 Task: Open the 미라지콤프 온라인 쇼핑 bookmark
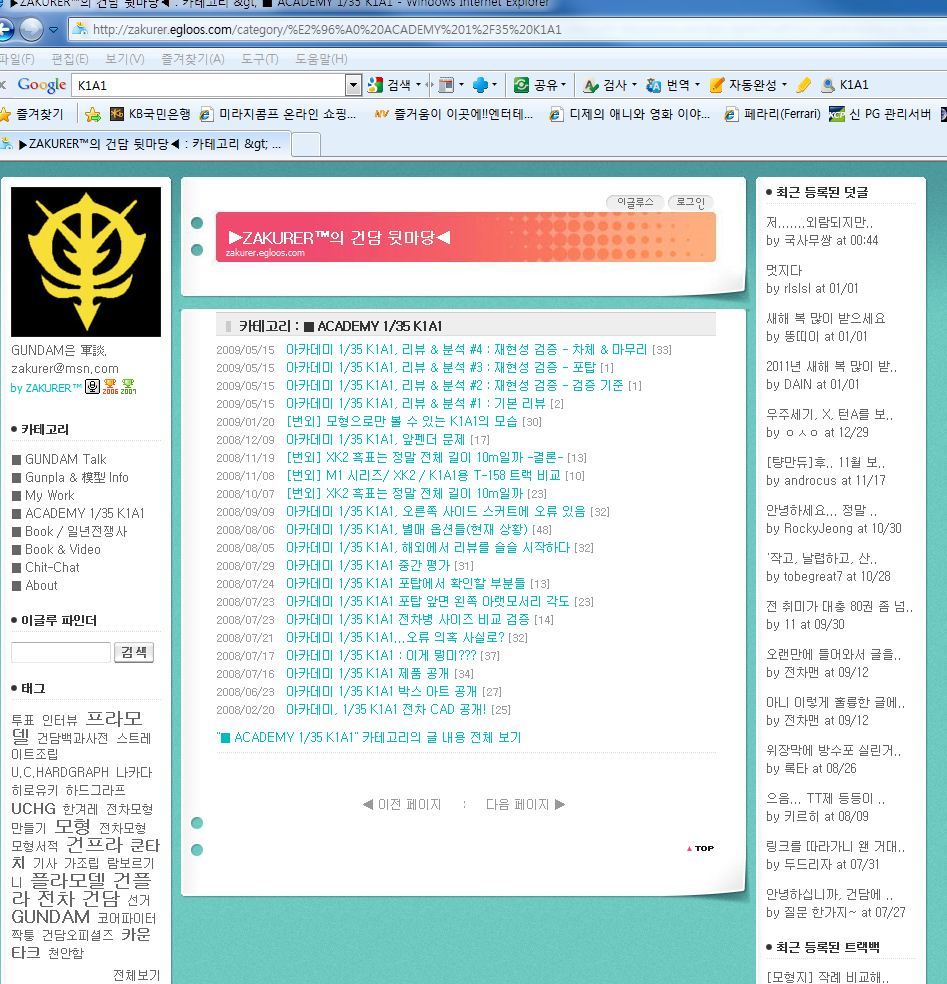[277, 114]
